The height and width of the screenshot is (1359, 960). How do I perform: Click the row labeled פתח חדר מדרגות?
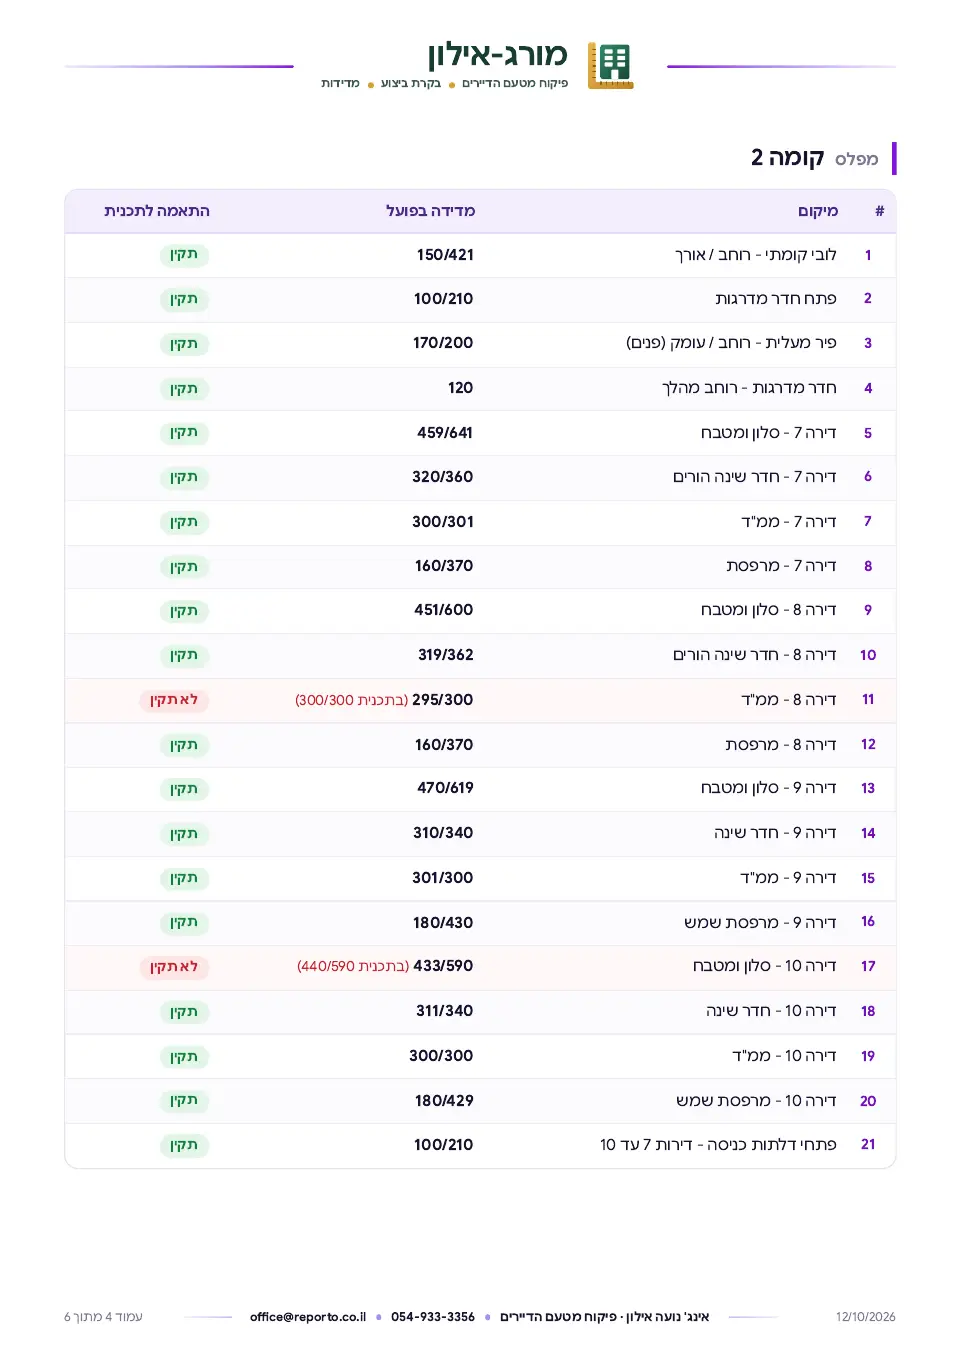point(480,299)
